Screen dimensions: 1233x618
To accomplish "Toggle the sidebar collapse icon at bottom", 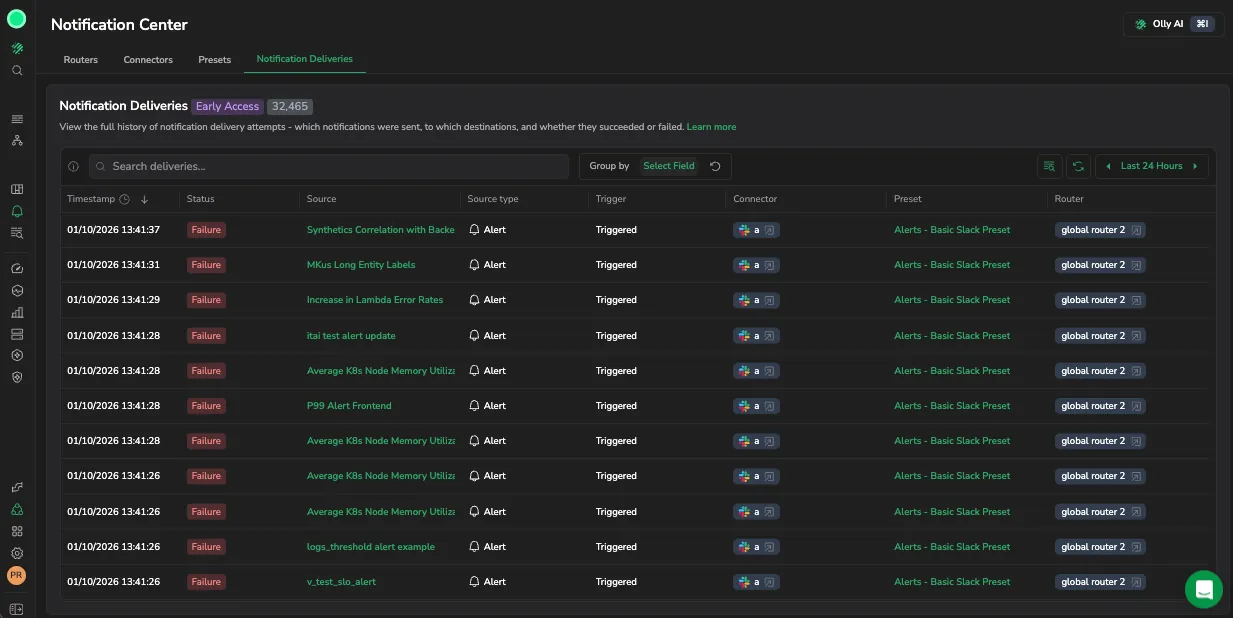I will [x=17, y=609].
